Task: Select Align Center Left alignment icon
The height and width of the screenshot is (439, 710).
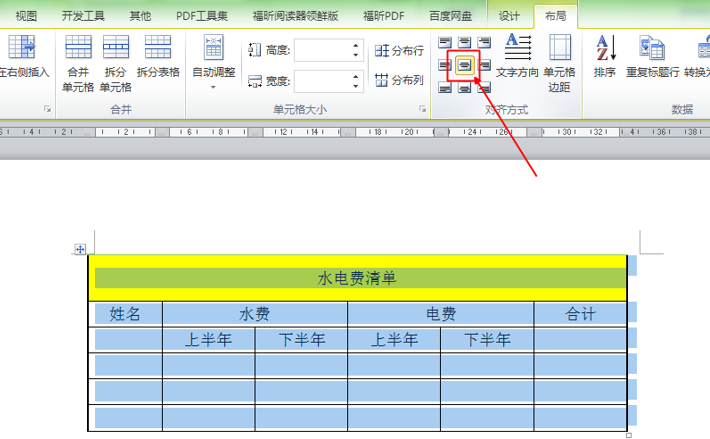Action: pos(445,65)
